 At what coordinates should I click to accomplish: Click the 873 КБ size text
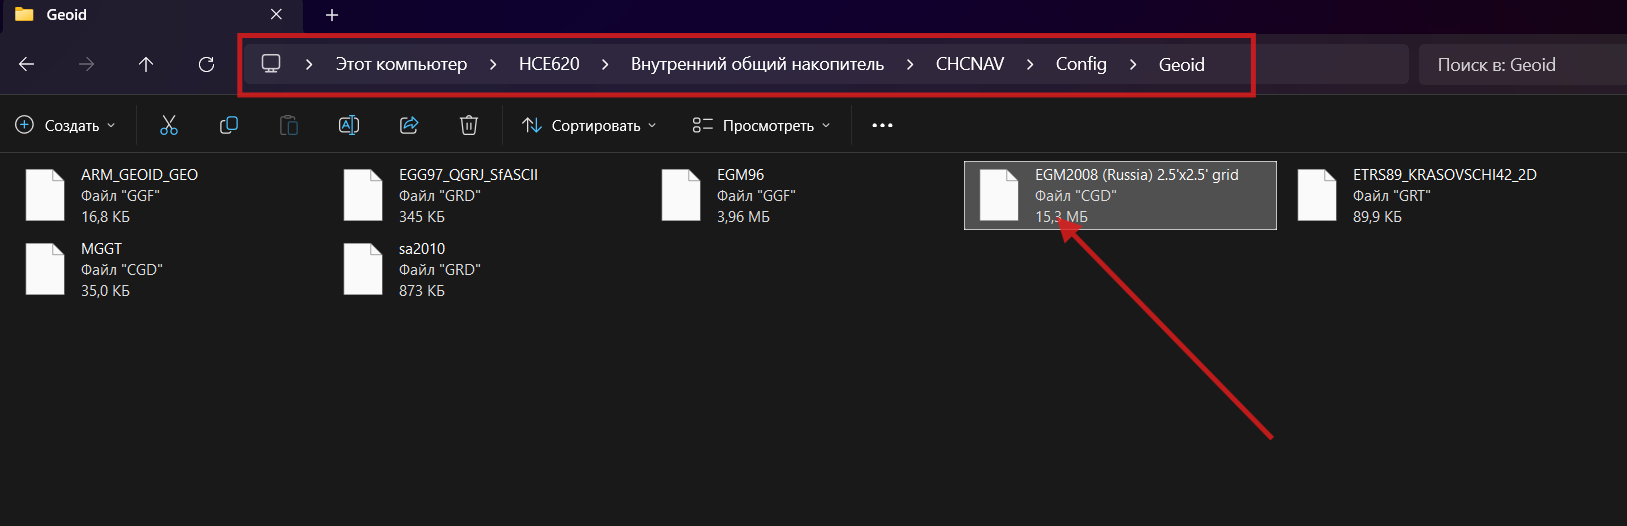pos(422,290)
